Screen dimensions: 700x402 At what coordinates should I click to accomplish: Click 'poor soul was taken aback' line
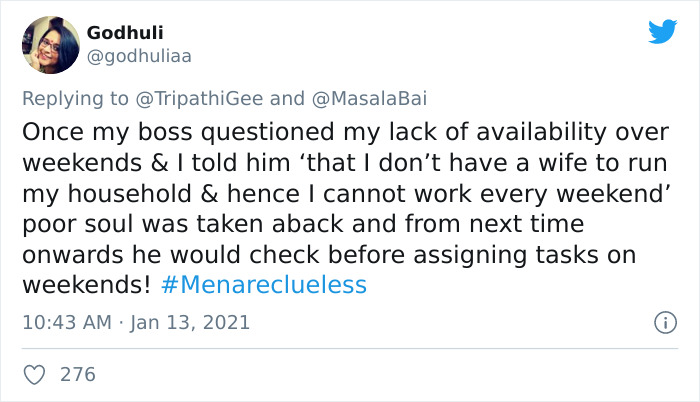tap(303, 224)
